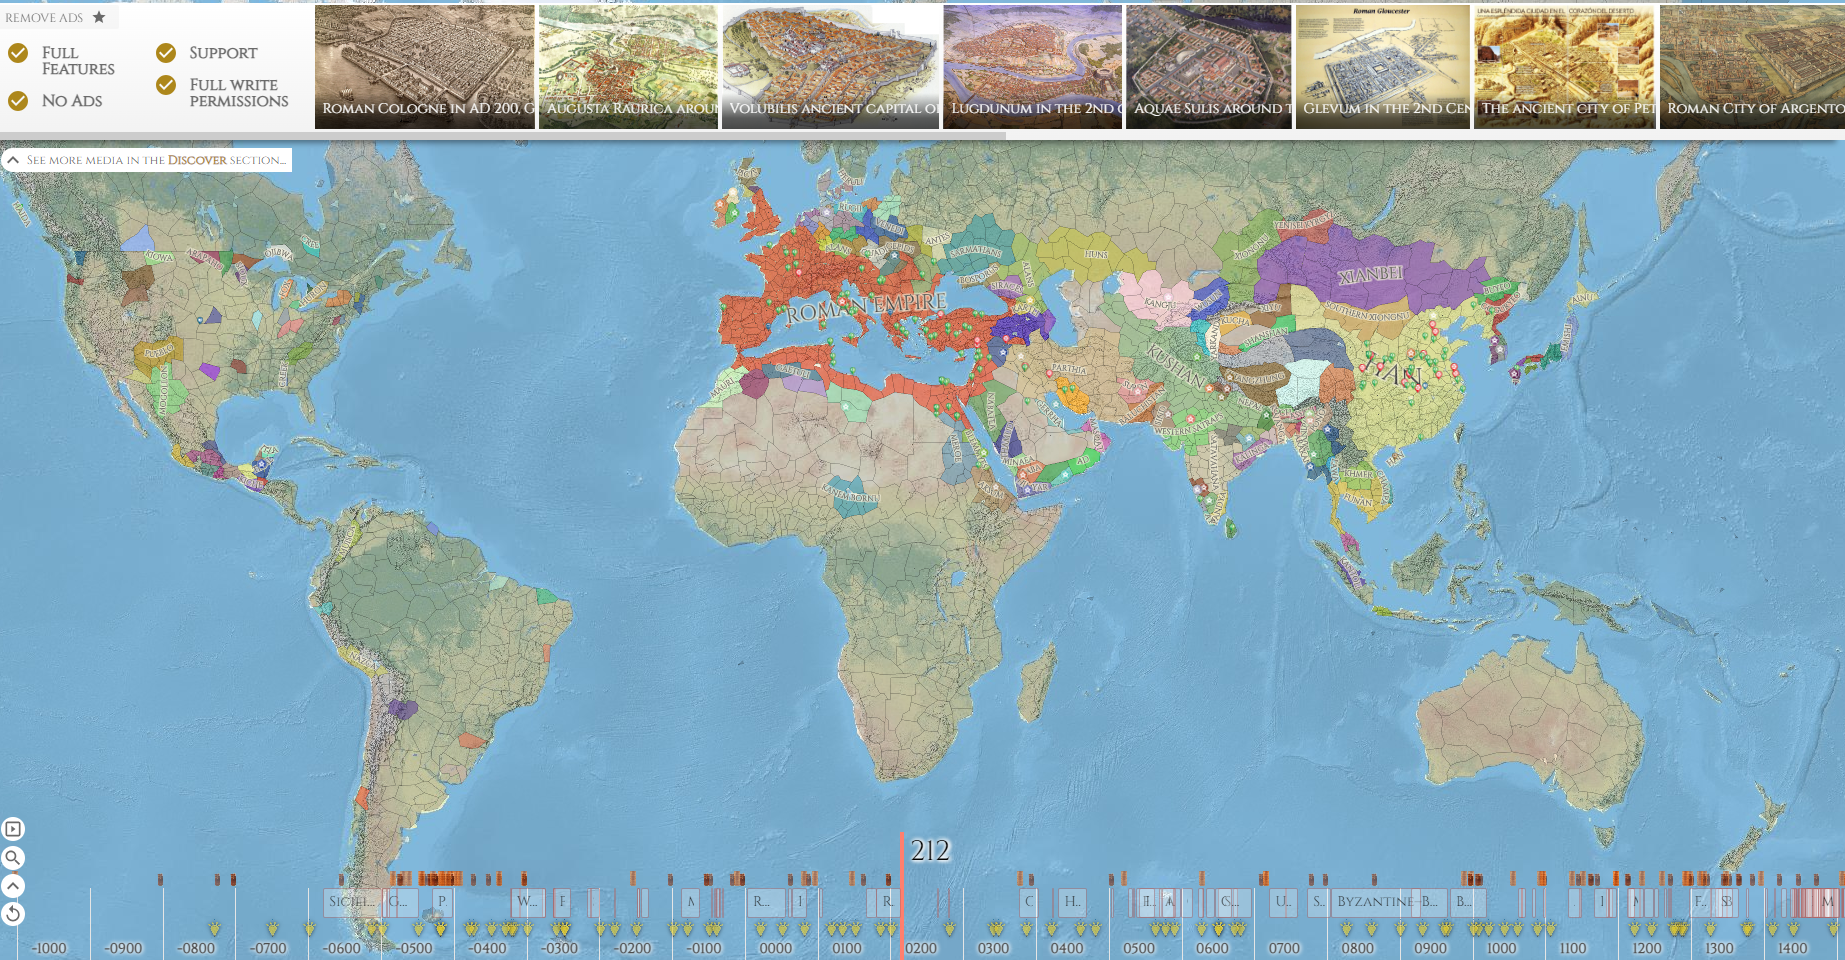
Task: Select the W... epoch box on timeline
Action: [x=528, y=902]
